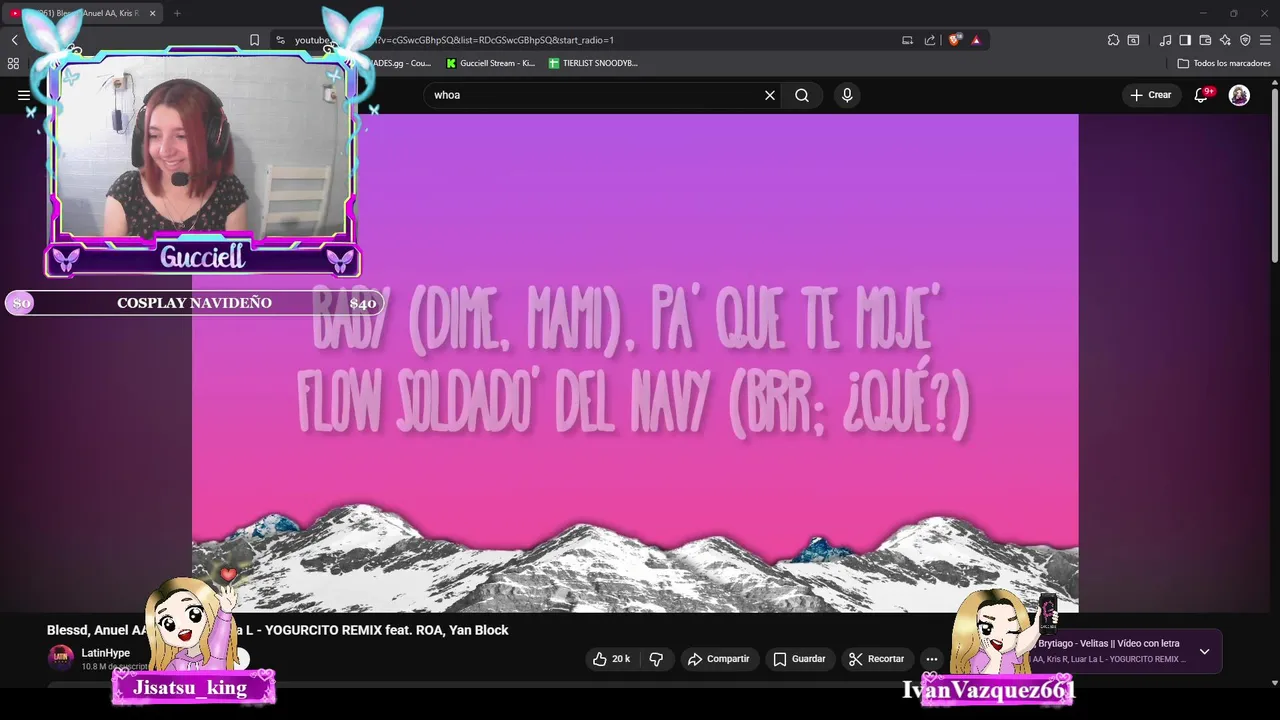Open the YouTube account avatar menu

click(1239, 95)
